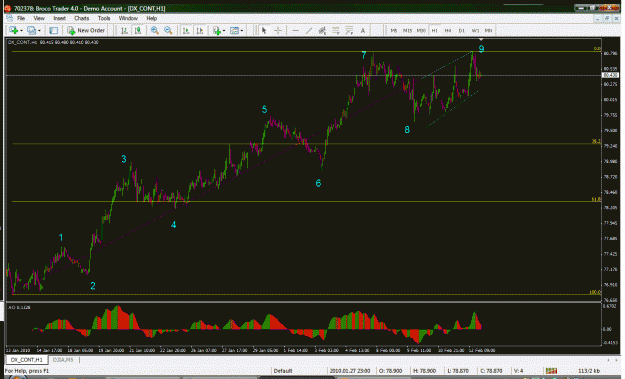
Task: Zoom in on the chart
Action: tap(155, 30)
